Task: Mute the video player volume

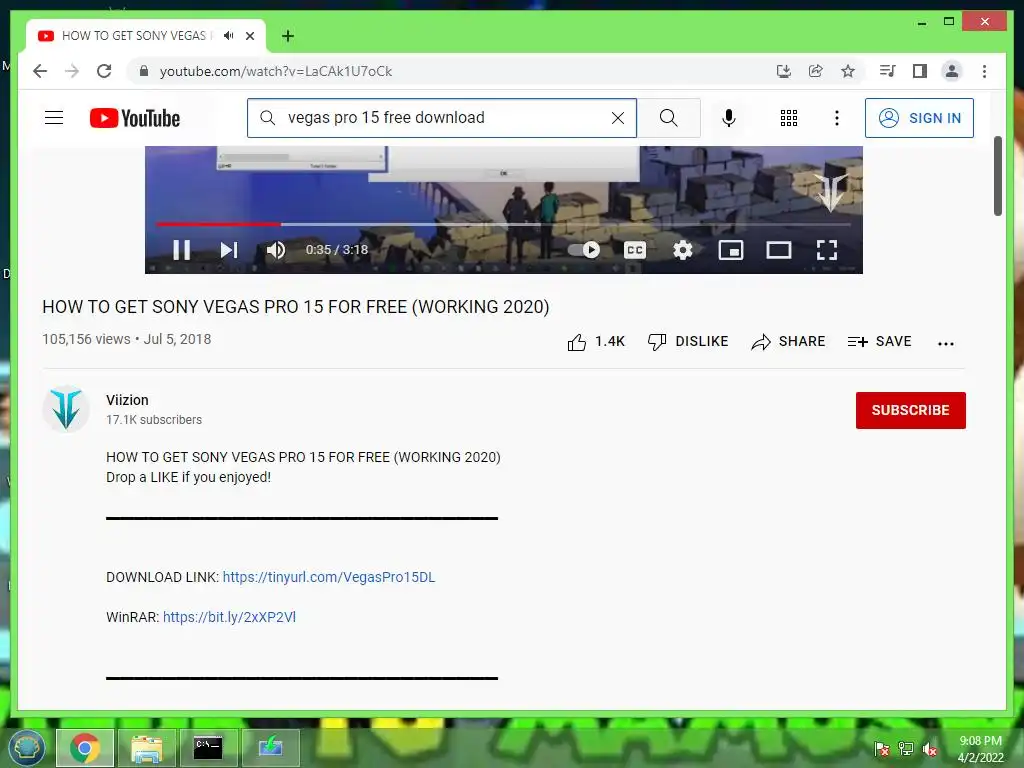Action: point(276,249)
